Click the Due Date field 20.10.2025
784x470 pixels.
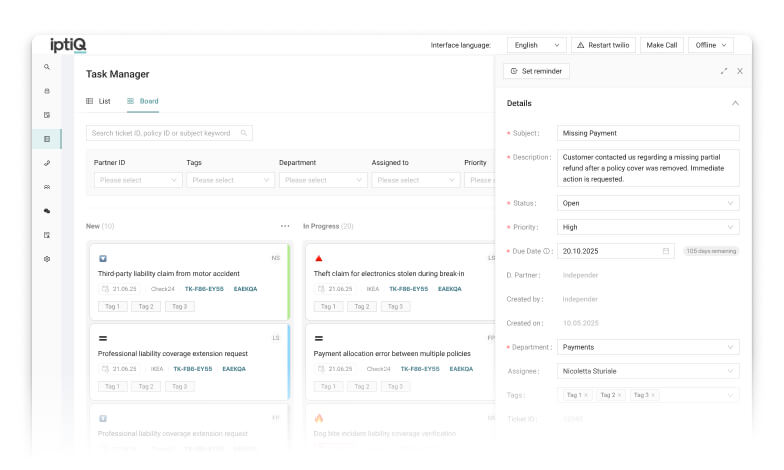616,251
